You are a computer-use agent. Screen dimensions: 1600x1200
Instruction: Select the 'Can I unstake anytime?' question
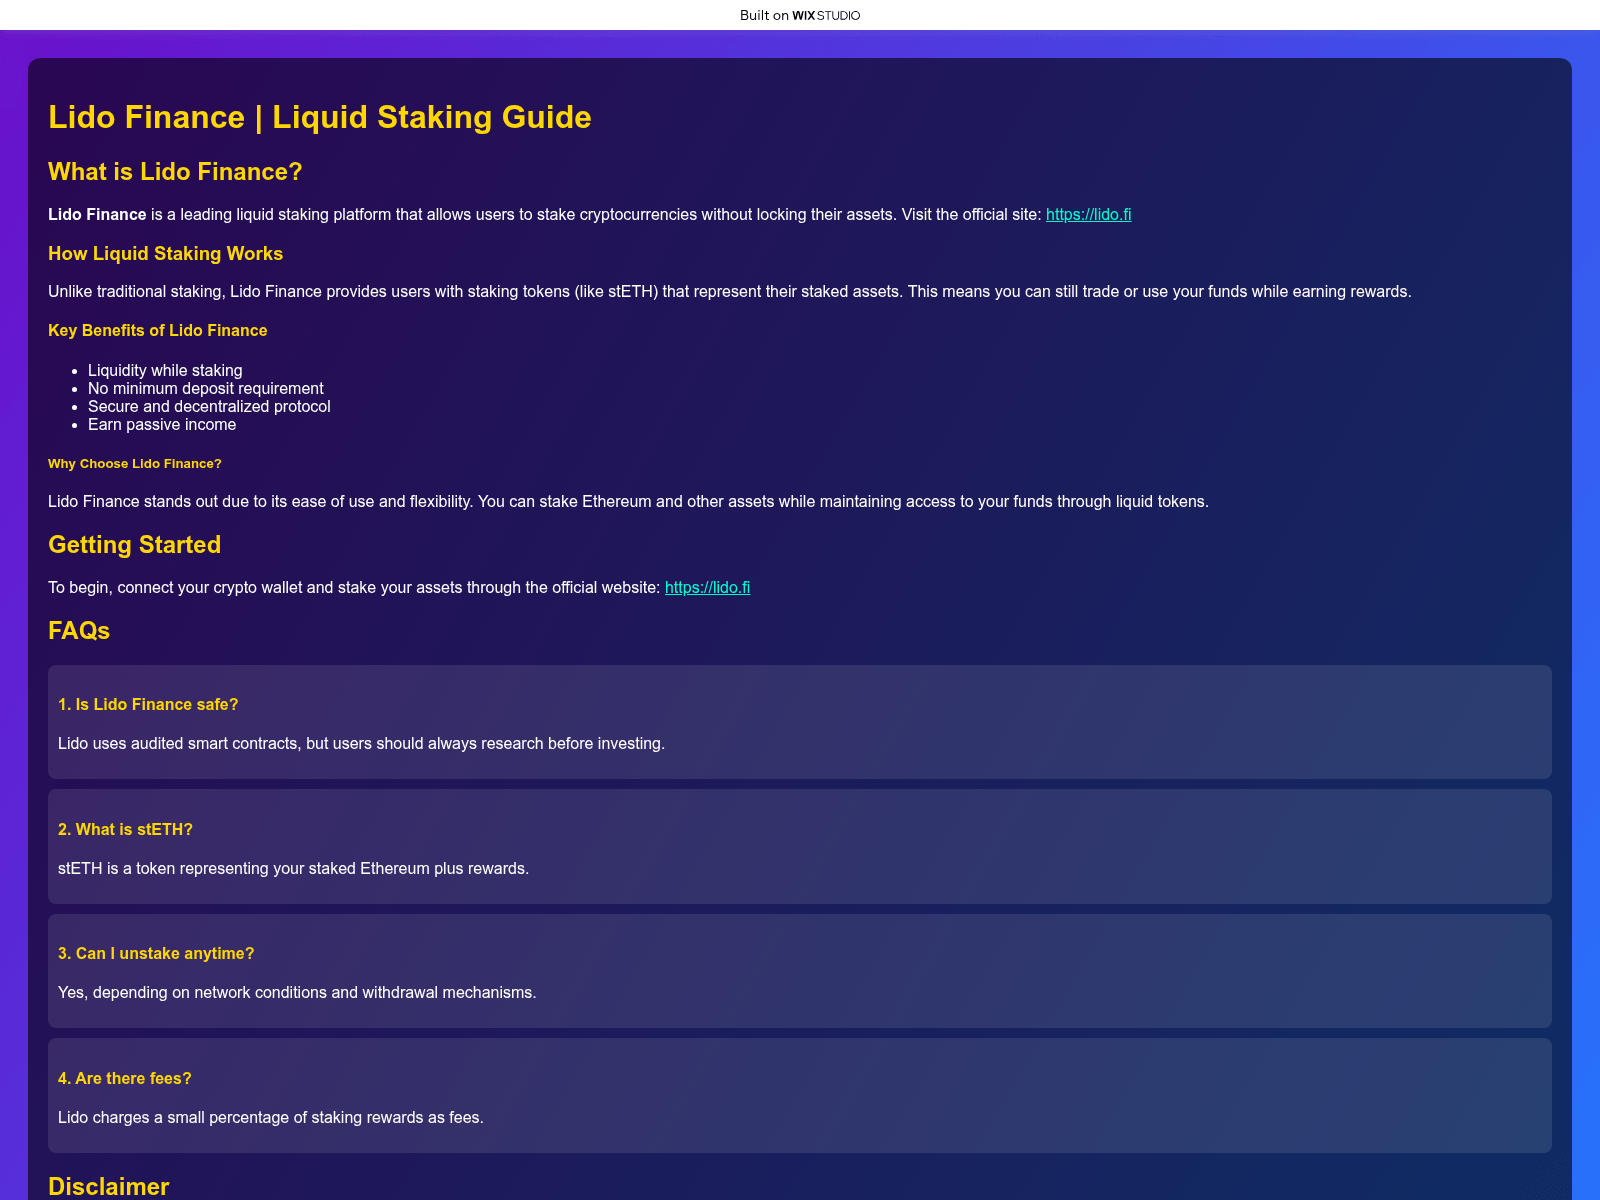[x=156, y=954]
